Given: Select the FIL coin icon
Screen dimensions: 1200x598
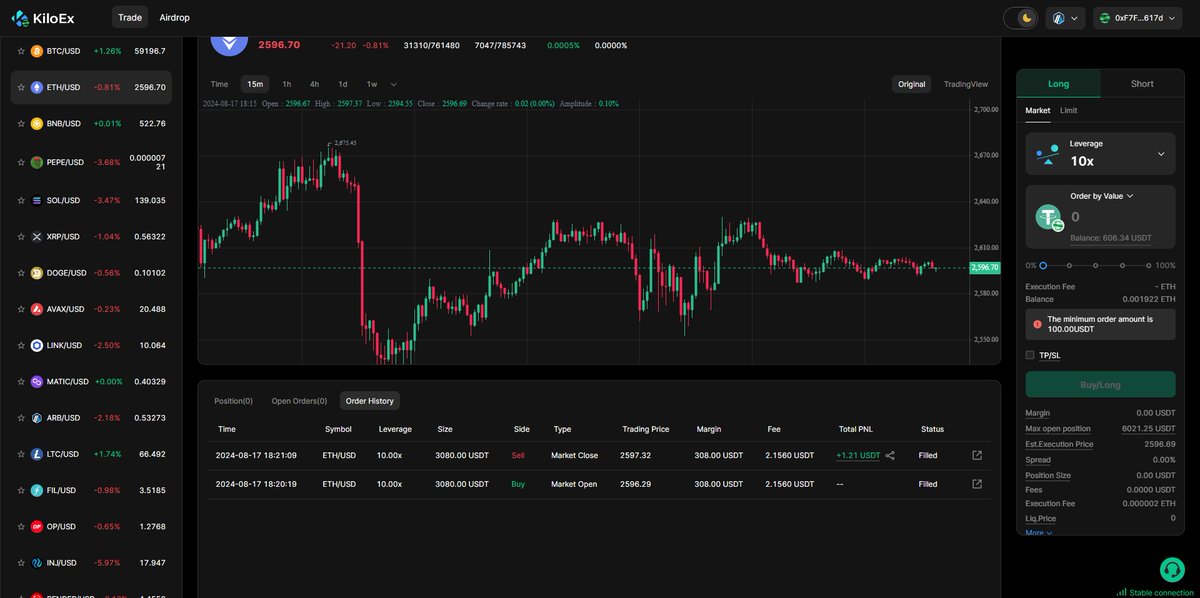Looking at the screenshot, I should pyautogui.click(x=37, y=491).
